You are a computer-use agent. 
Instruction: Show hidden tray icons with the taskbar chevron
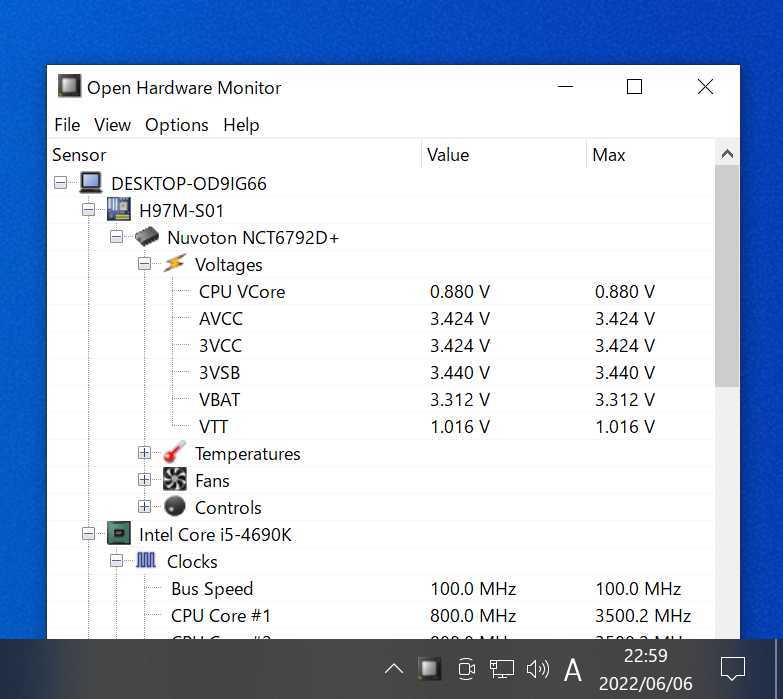click(x=394, y=669)
